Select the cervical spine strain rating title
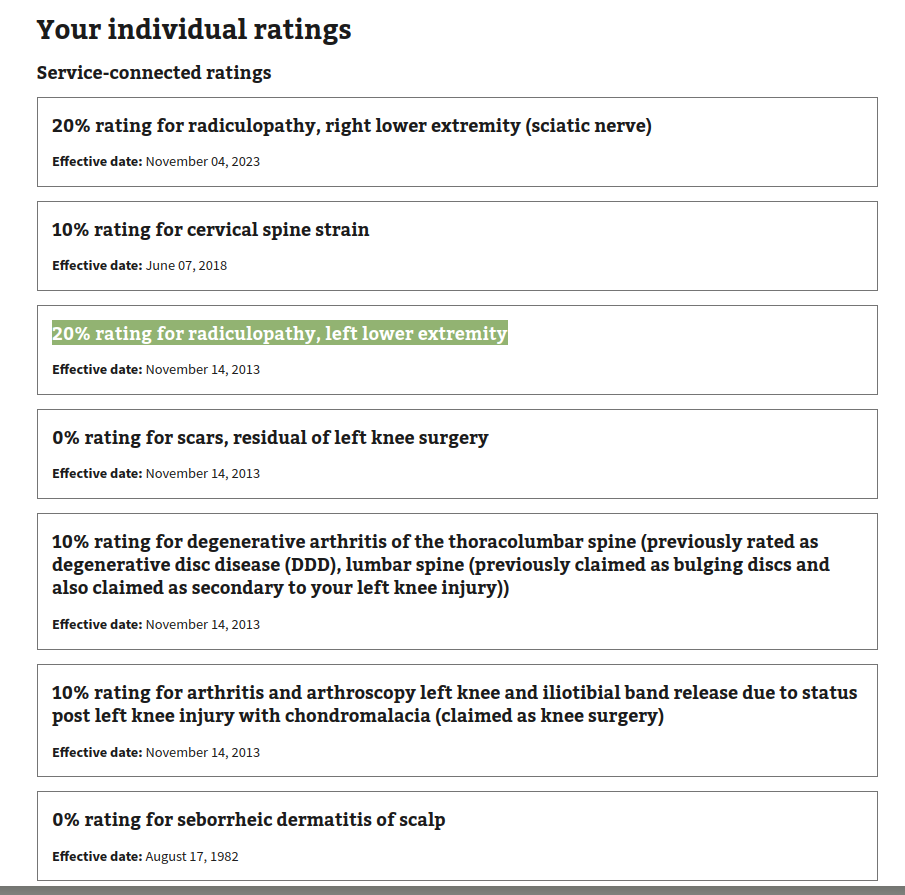The width and height of the screenshot is (905, 895). tap(210, 230)
